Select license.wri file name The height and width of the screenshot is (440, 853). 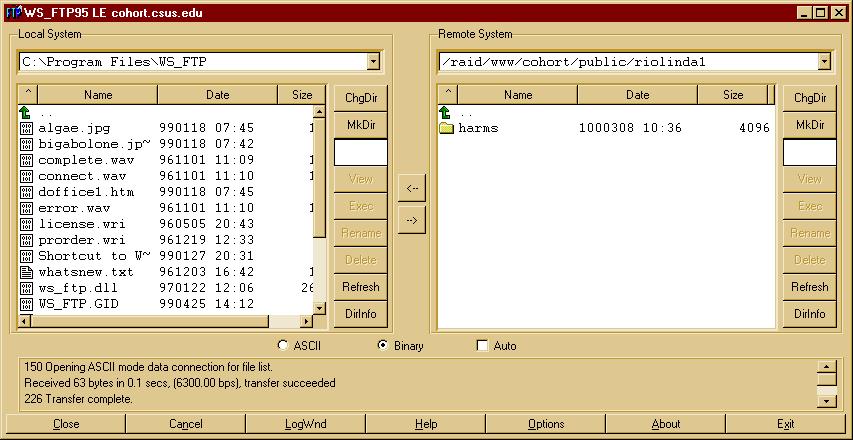[x=82, y=224]
